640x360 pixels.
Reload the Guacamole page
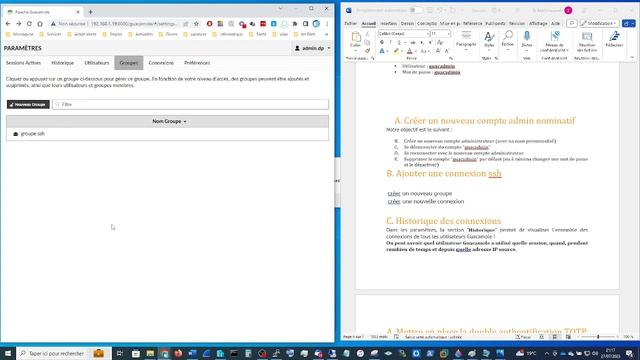click(x=29, y=24)
